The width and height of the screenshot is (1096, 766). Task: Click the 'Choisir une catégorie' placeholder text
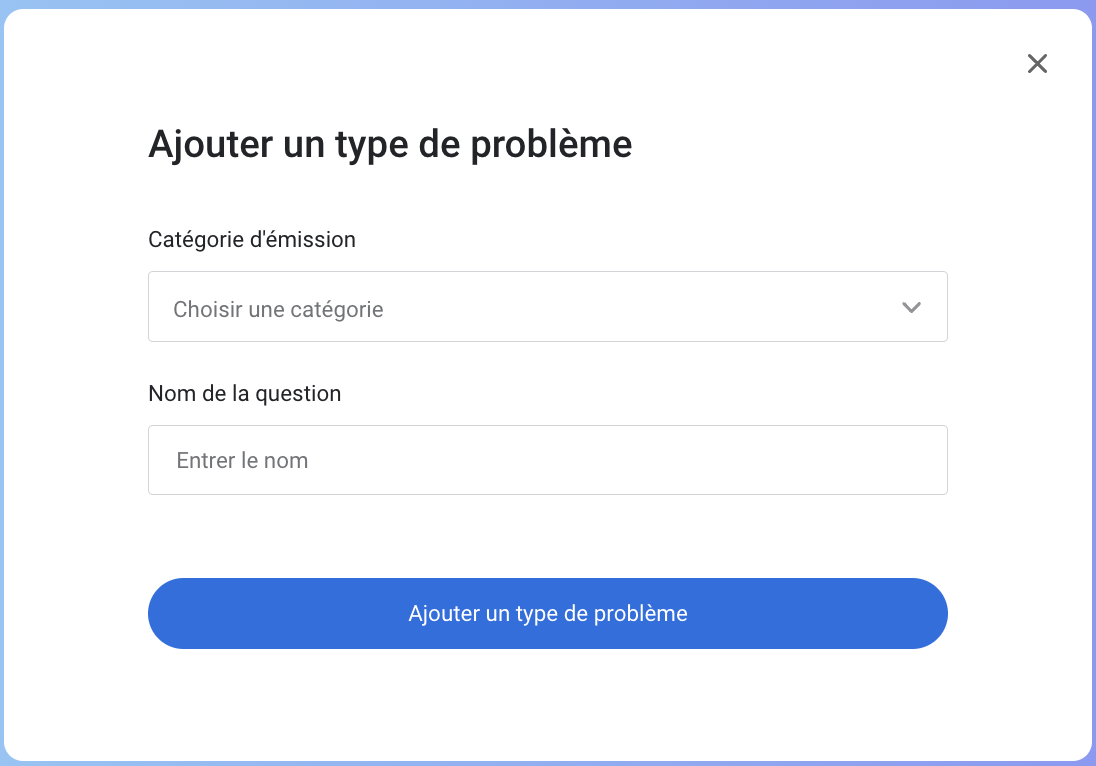278,310
